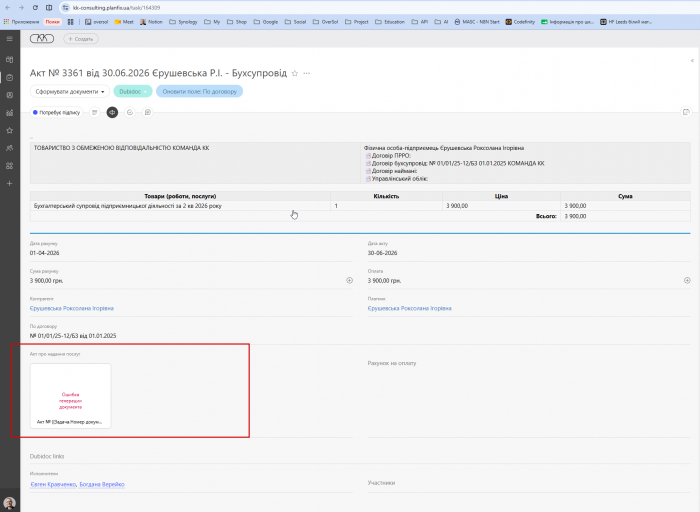Click the plus Создать button
The image size is (700, 512).
[x=81, y=39]
